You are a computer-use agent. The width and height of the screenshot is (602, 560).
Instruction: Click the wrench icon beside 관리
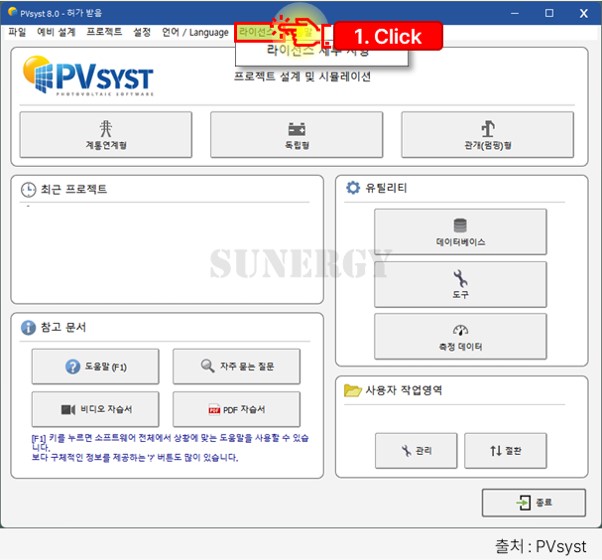point(406,451)
